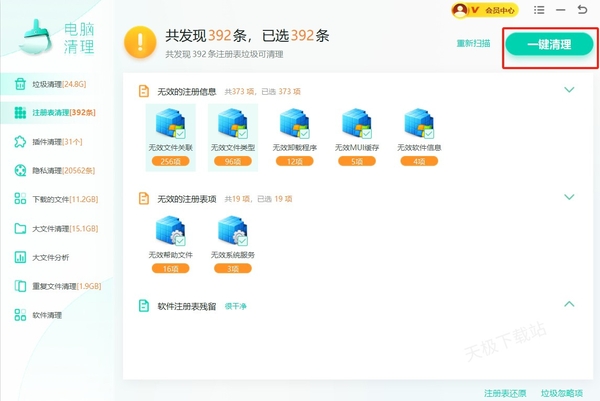Click the 软件清理 sidebar icon
The height and width of the screenshot is (401, 600).
point(20,315)
